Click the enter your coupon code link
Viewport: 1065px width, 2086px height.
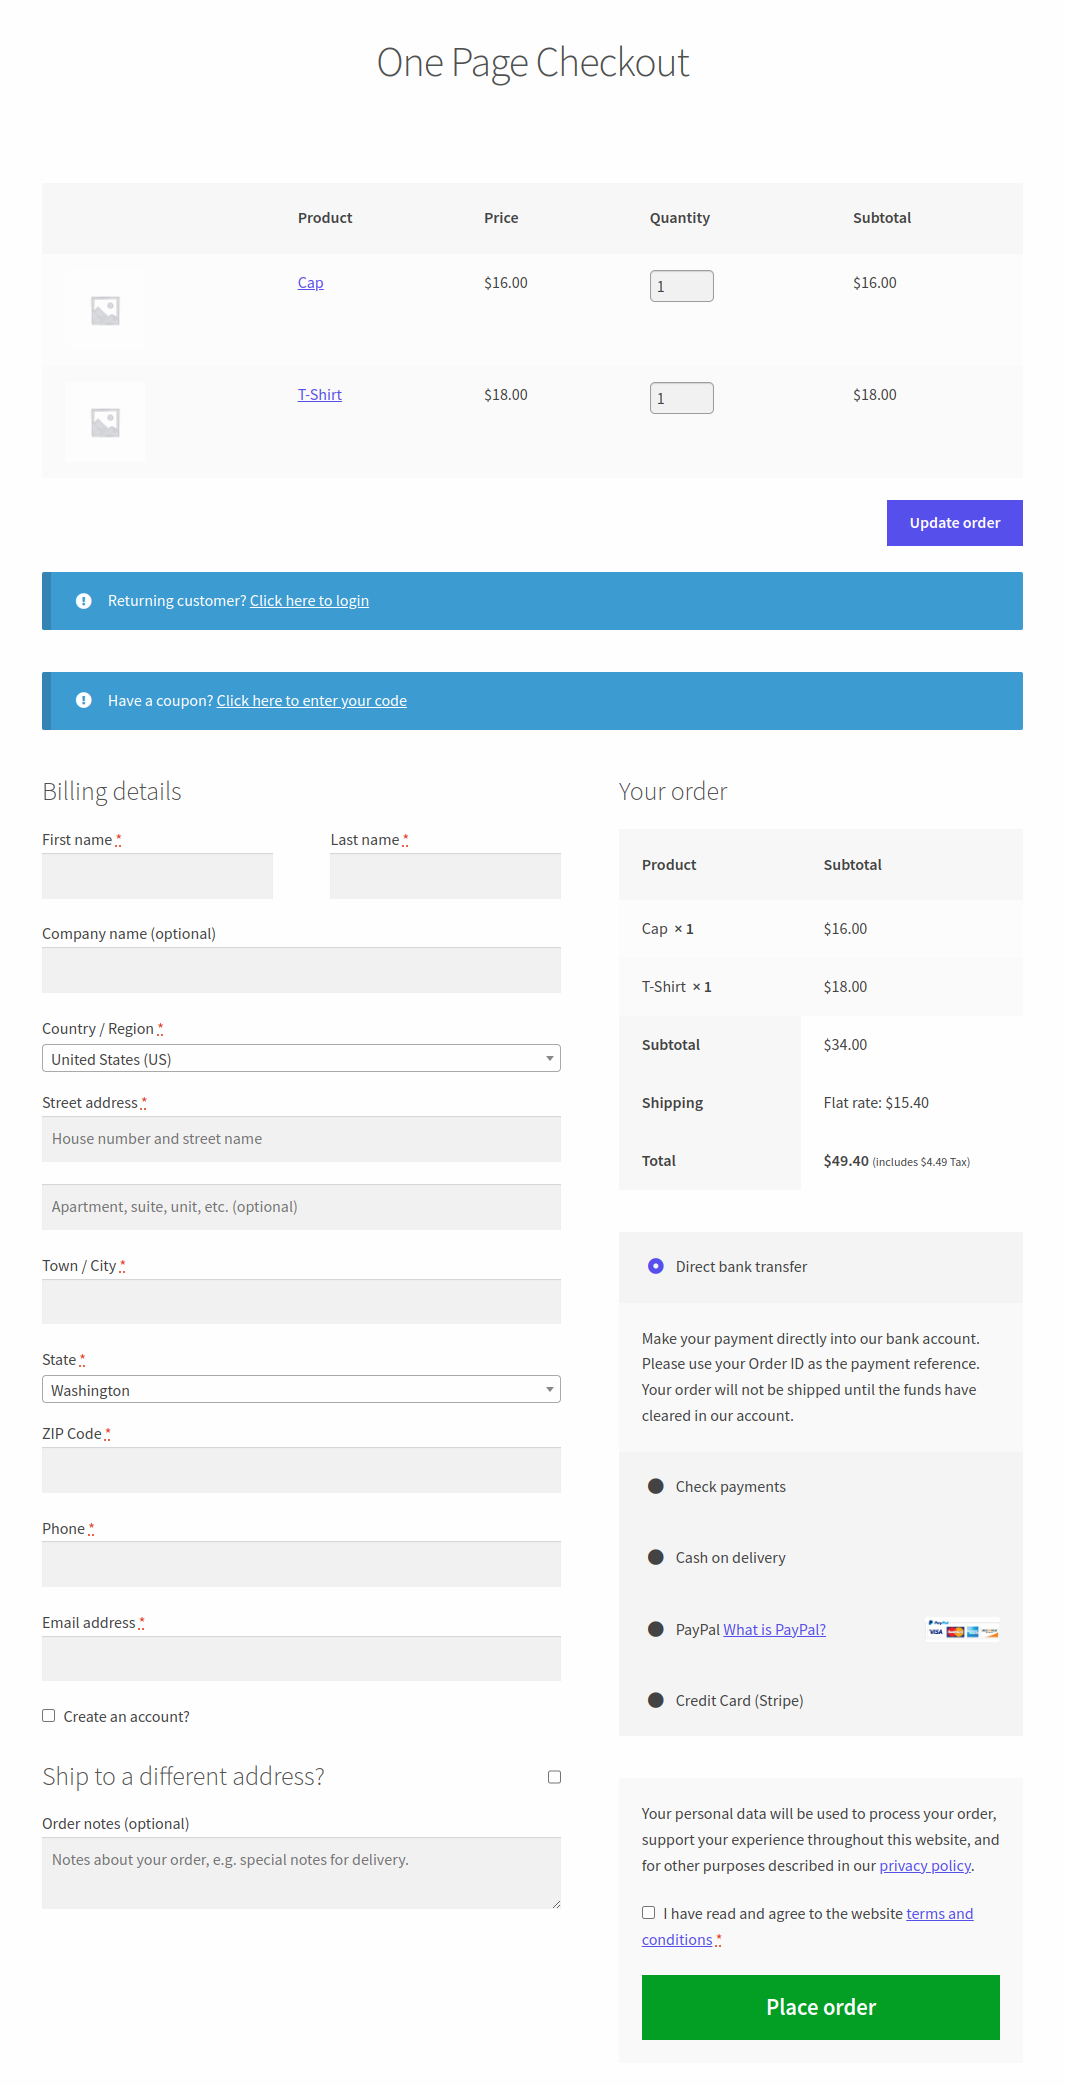311,701
